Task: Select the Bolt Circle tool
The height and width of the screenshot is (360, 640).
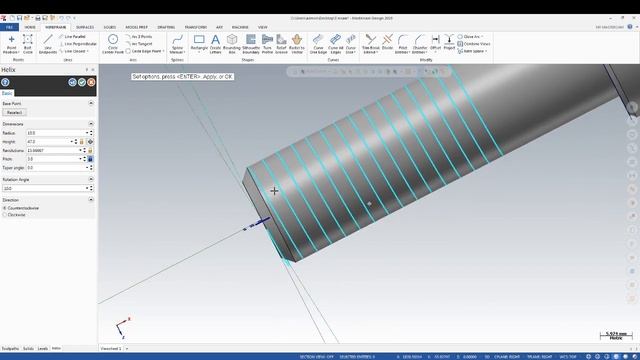Action: 27,44
